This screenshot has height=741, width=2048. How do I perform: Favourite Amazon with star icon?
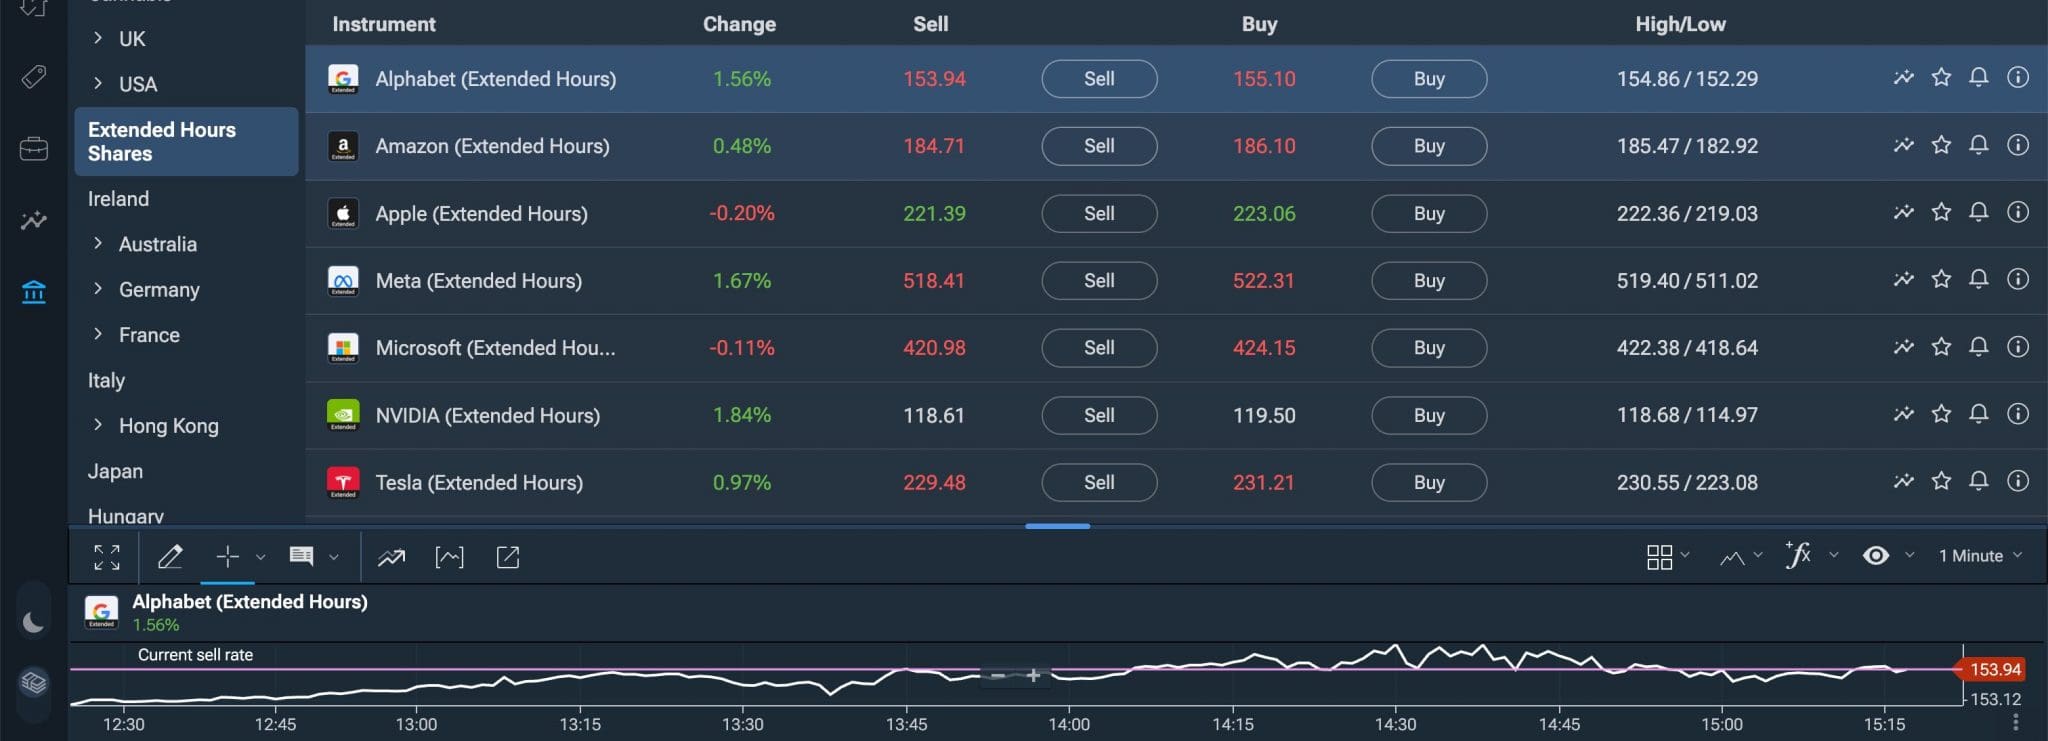click(x=1941, y=145)
